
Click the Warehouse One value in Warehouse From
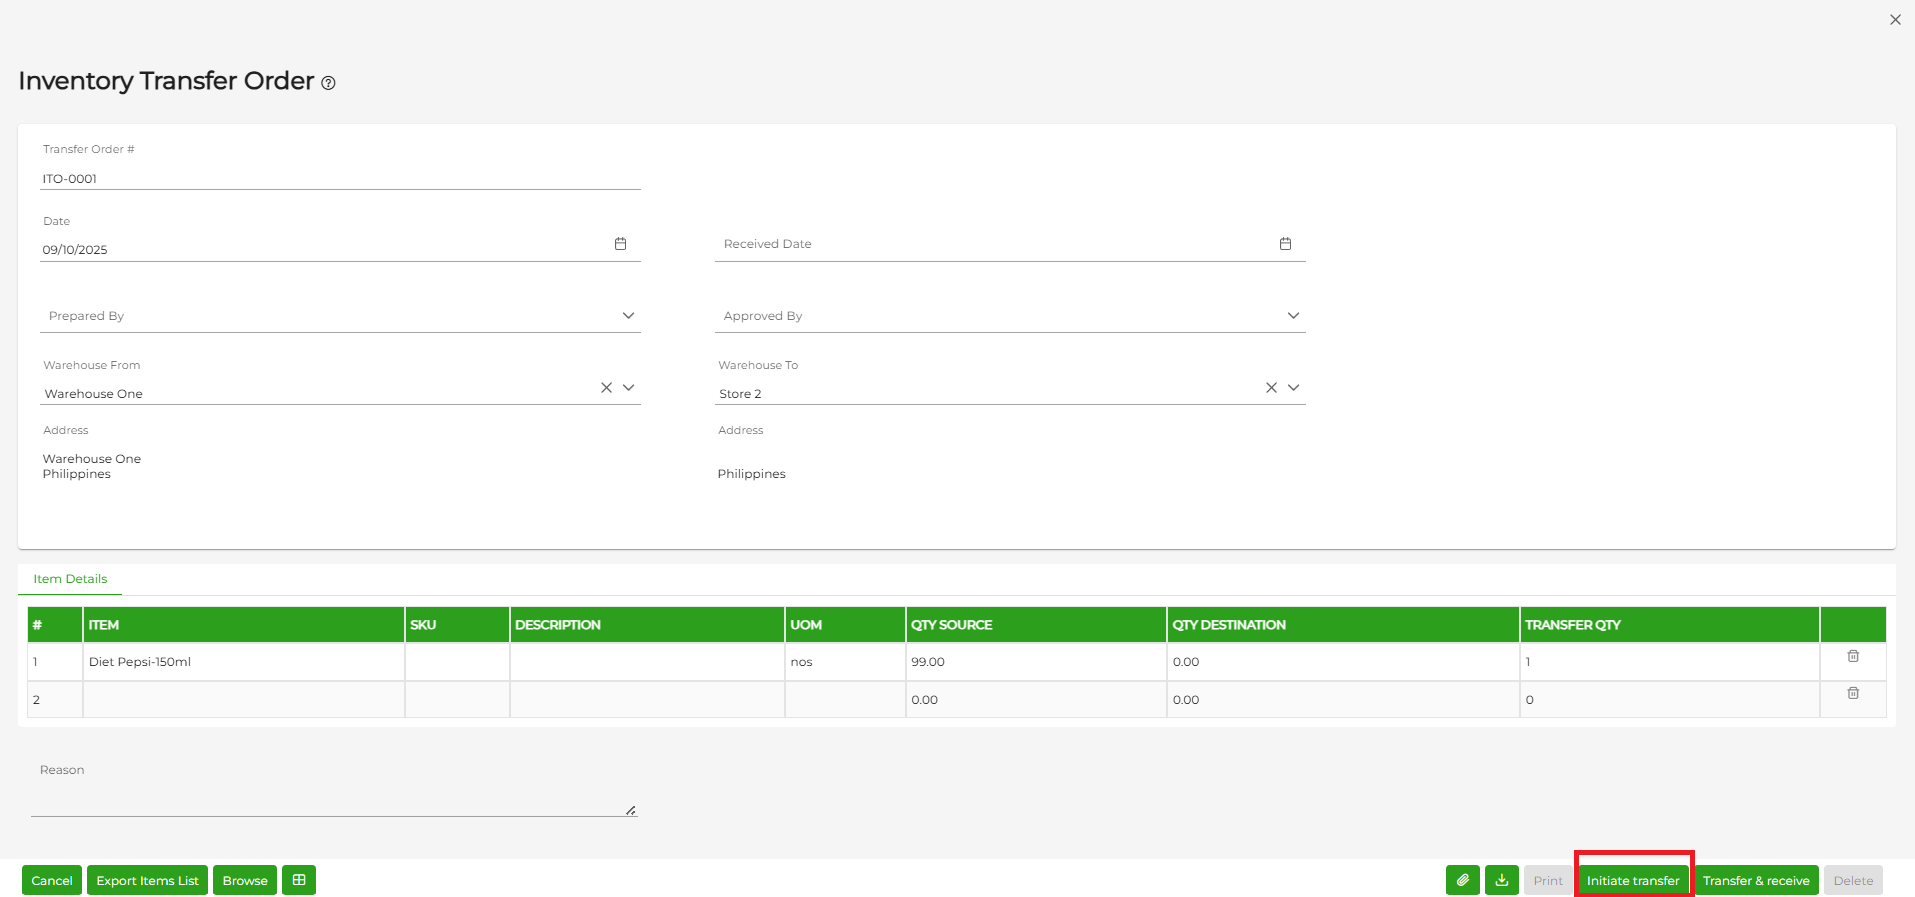point(93,394)
